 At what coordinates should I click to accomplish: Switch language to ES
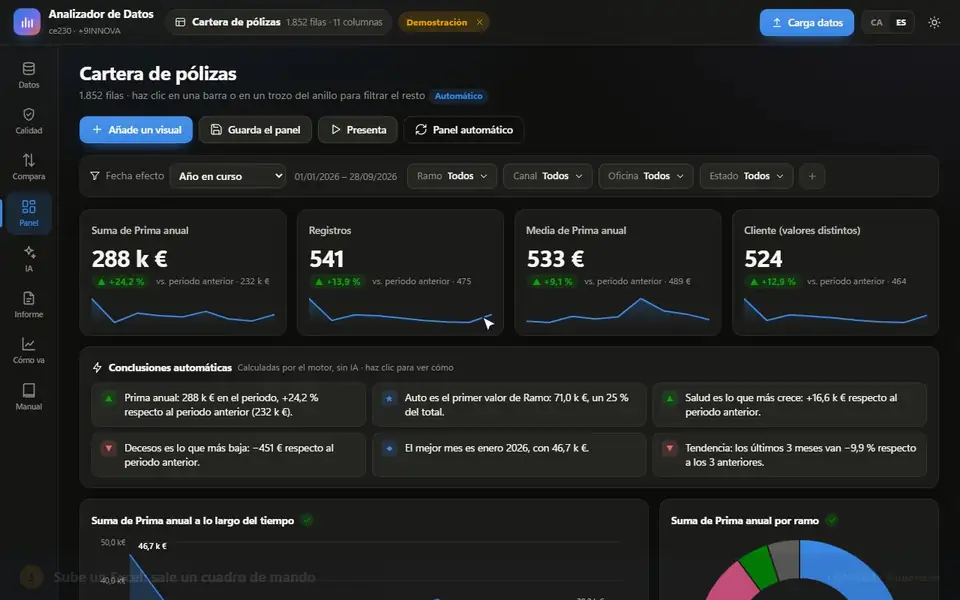(x=901, y=23)
